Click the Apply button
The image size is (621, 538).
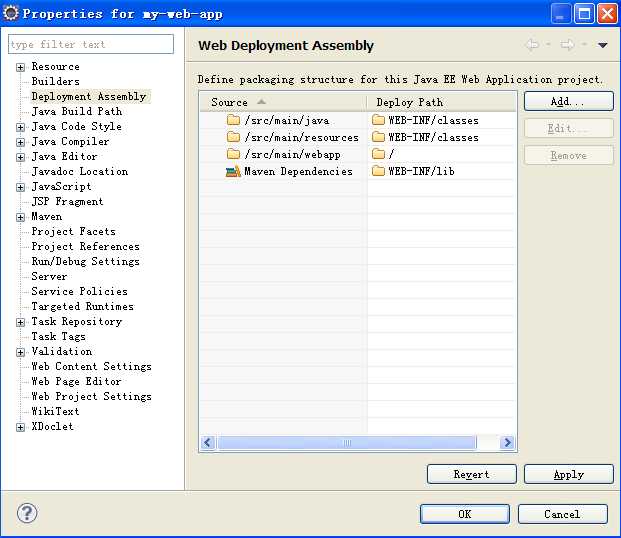tap(569, 474)
